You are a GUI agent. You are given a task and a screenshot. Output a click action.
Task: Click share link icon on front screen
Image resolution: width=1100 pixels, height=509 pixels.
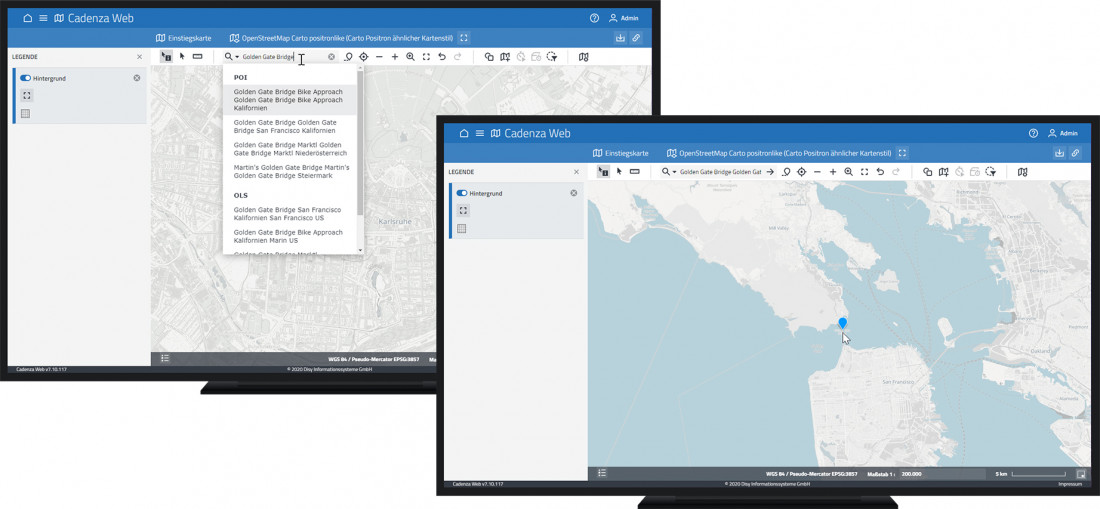point(1075,153)
